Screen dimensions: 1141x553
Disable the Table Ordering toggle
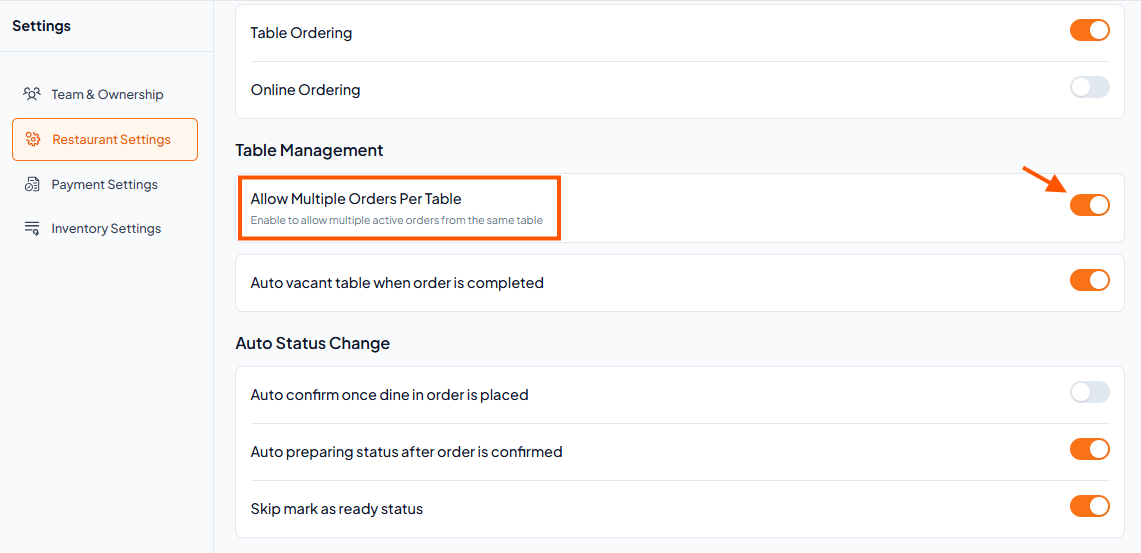point(1089,31)
